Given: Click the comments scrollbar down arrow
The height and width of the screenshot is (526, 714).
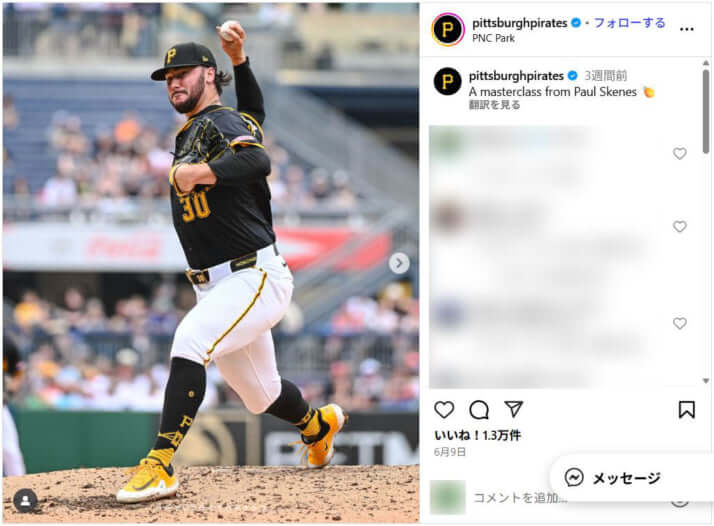Looking at the screenshot, I should click(x=706, y=381).
